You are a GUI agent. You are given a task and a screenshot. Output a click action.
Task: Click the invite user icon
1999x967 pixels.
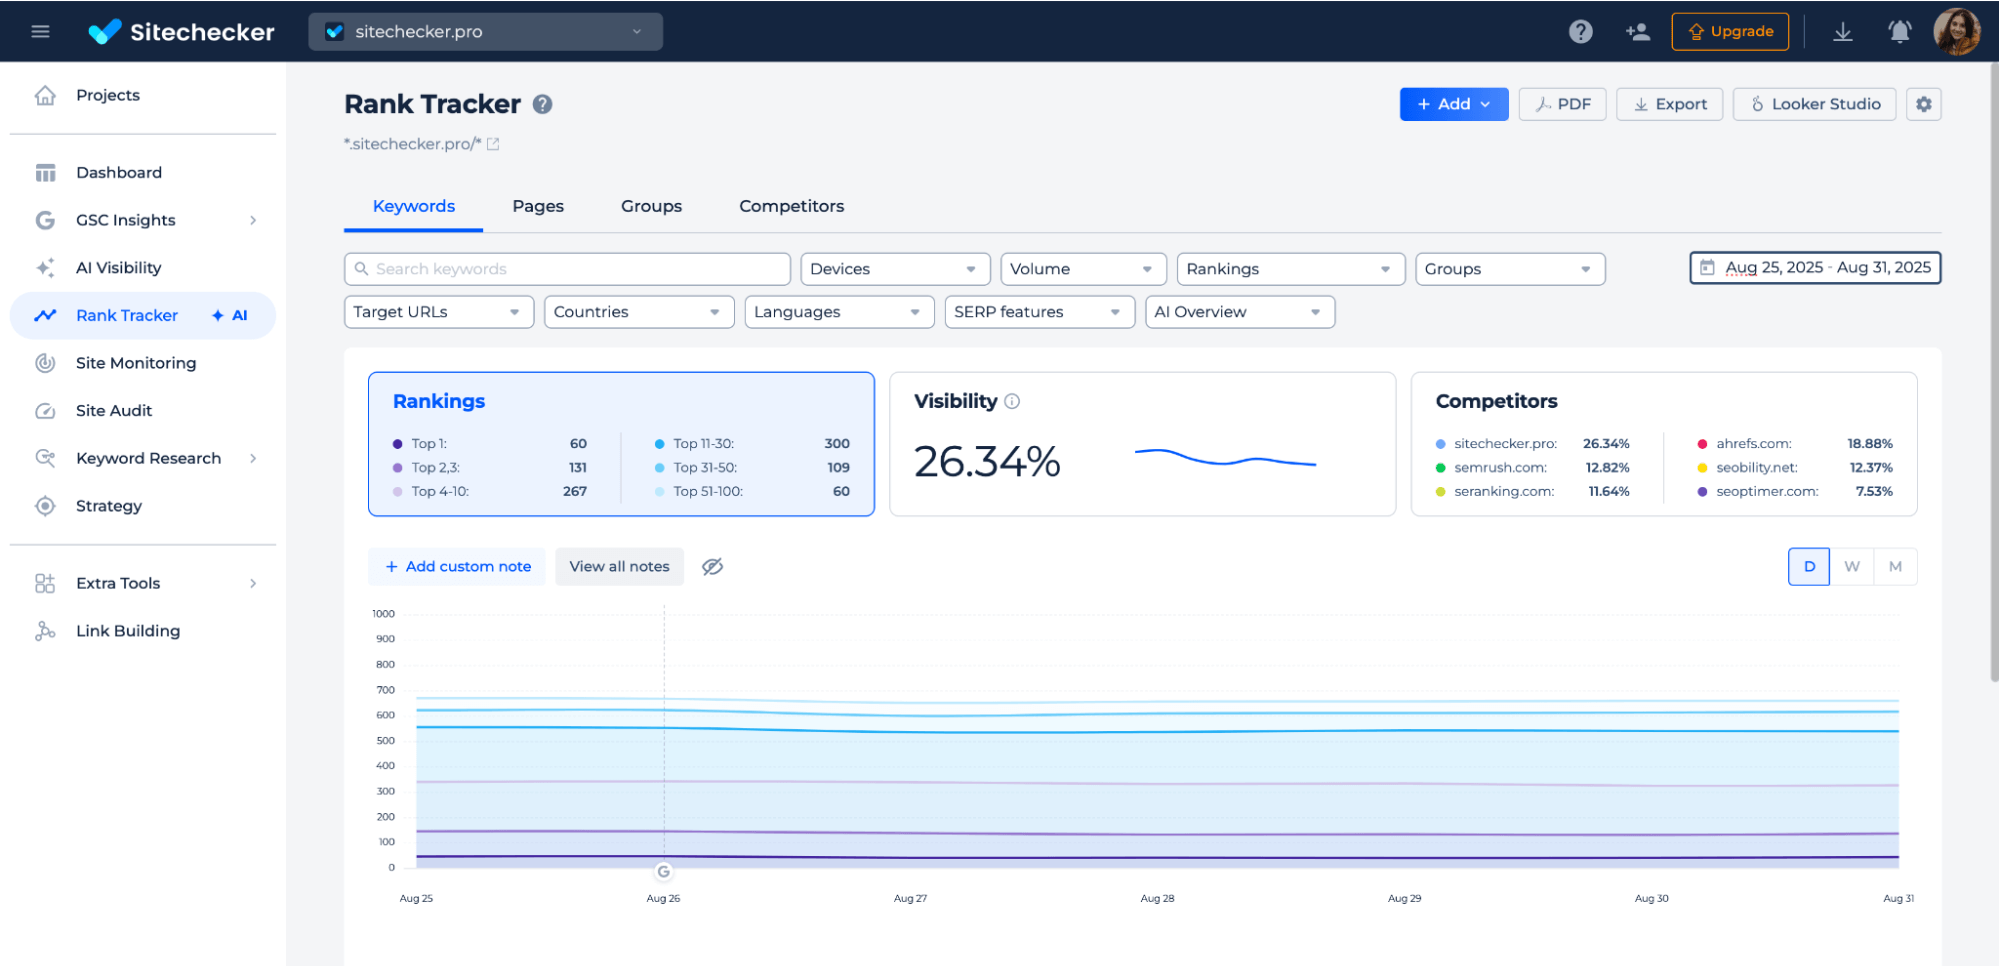pyautogui.click(x=1637, y=31)
